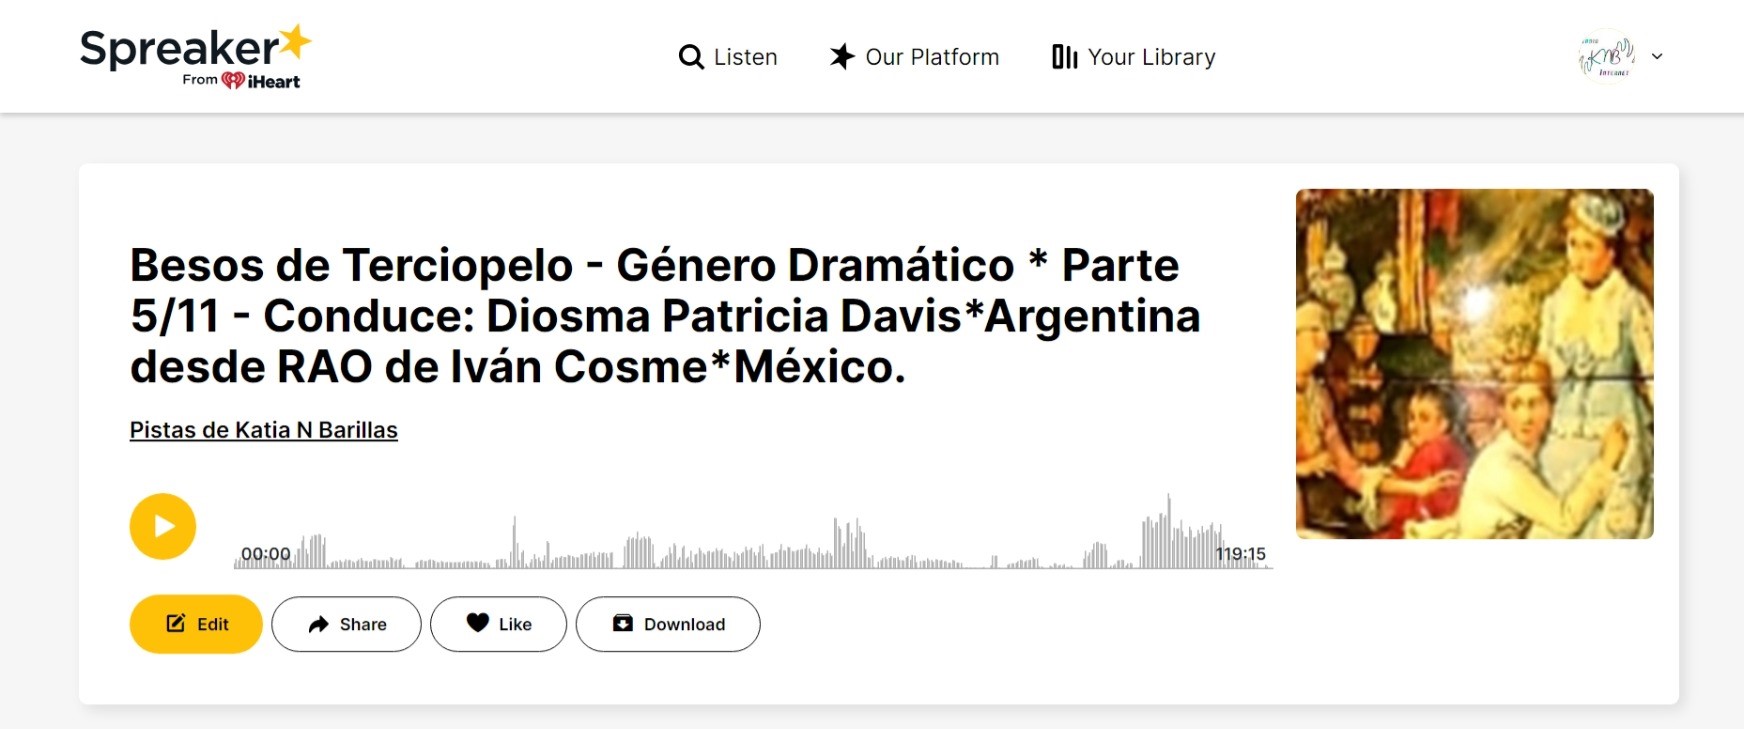Open Pistas de Katia N Barillas show link
Viewport: 1744px width, 729px height.
tap(264, 430)
